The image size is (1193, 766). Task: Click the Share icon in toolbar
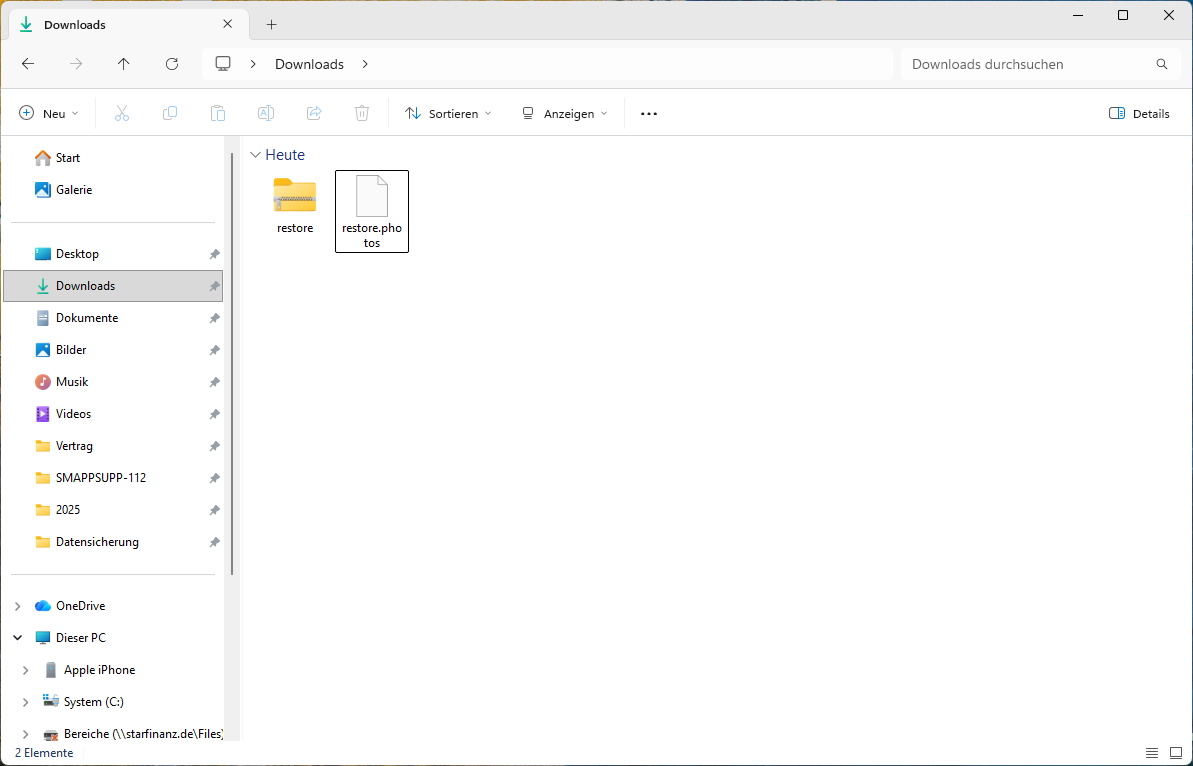313,113
